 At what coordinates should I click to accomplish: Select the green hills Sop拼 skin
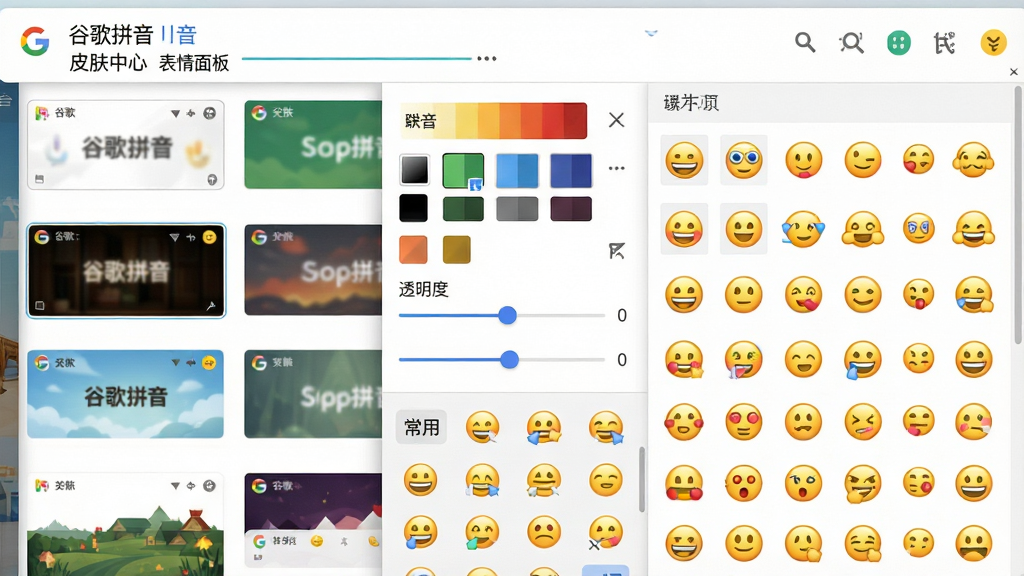point(313,144)
